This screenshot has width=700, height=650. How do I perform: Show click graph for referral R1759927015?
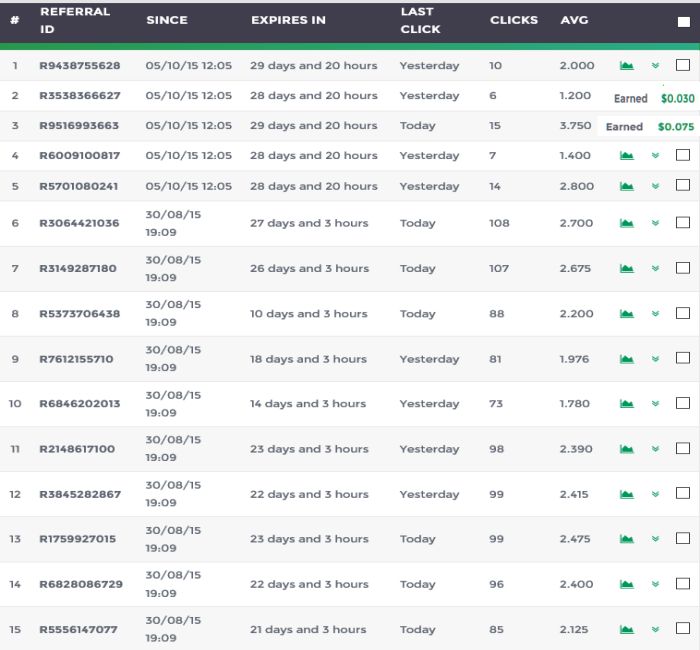(626, 539)
